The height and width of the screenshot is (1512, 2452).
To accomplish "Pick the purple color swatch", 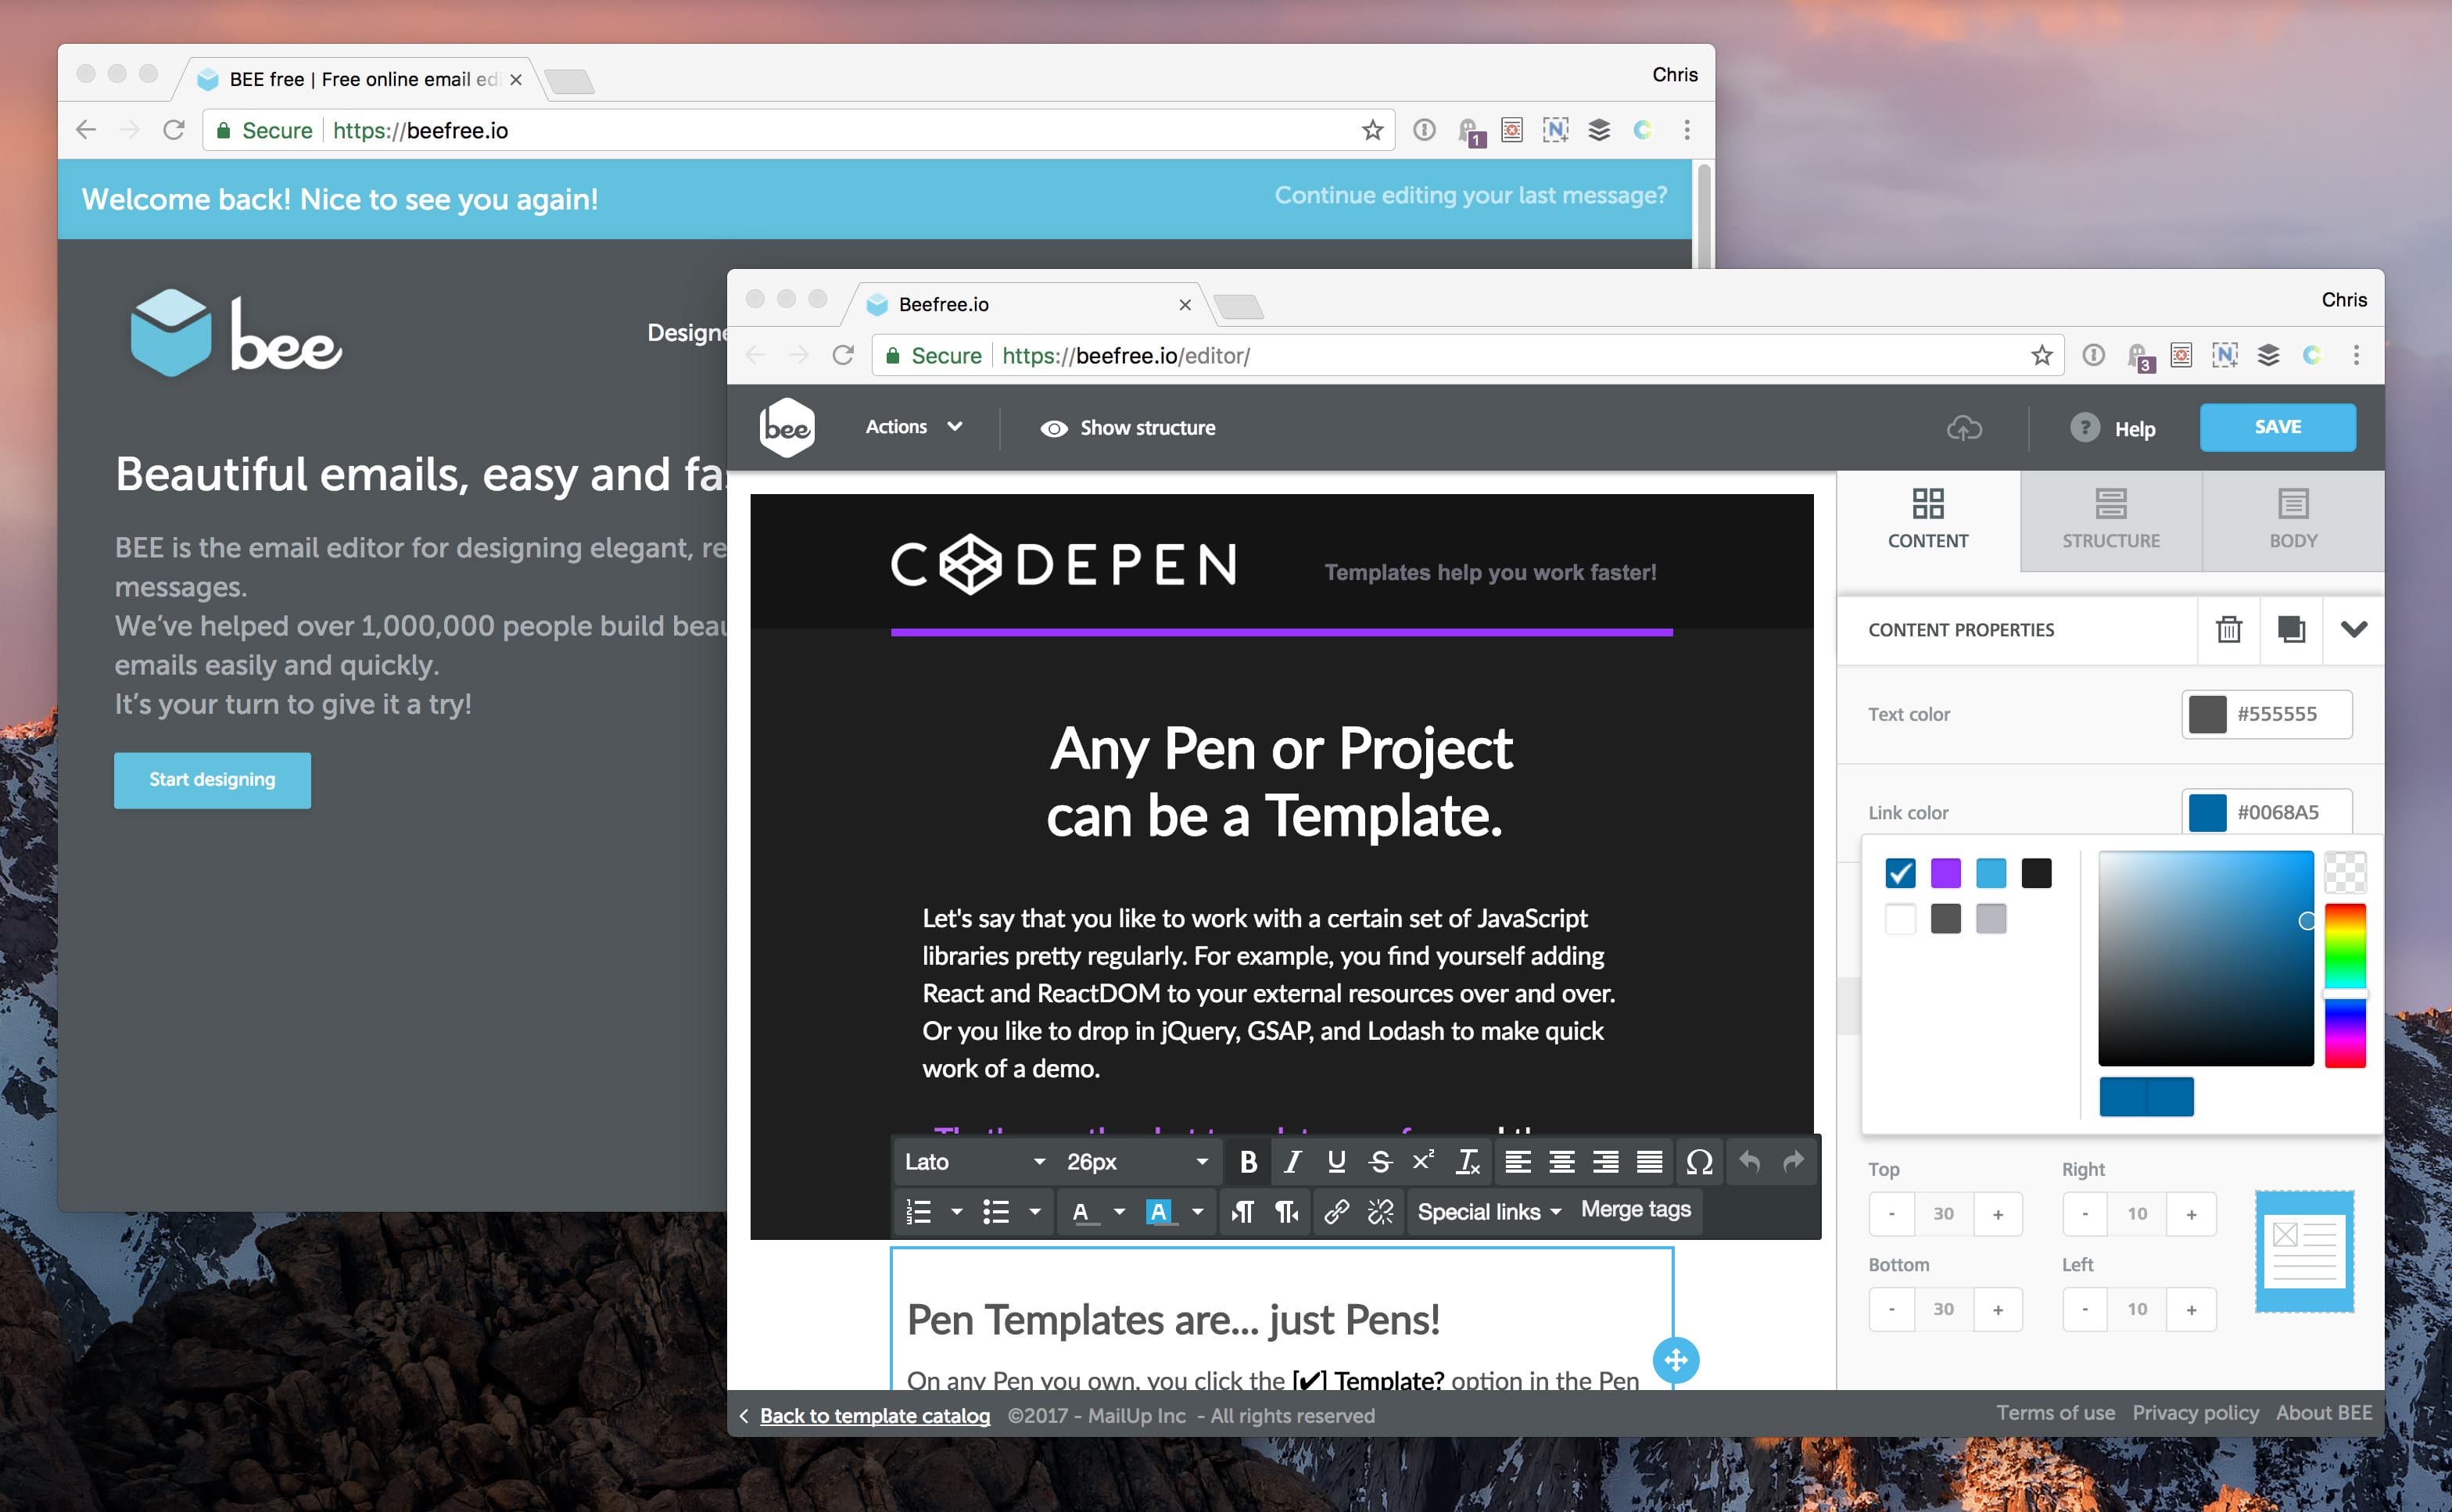I will point(1945,873).
